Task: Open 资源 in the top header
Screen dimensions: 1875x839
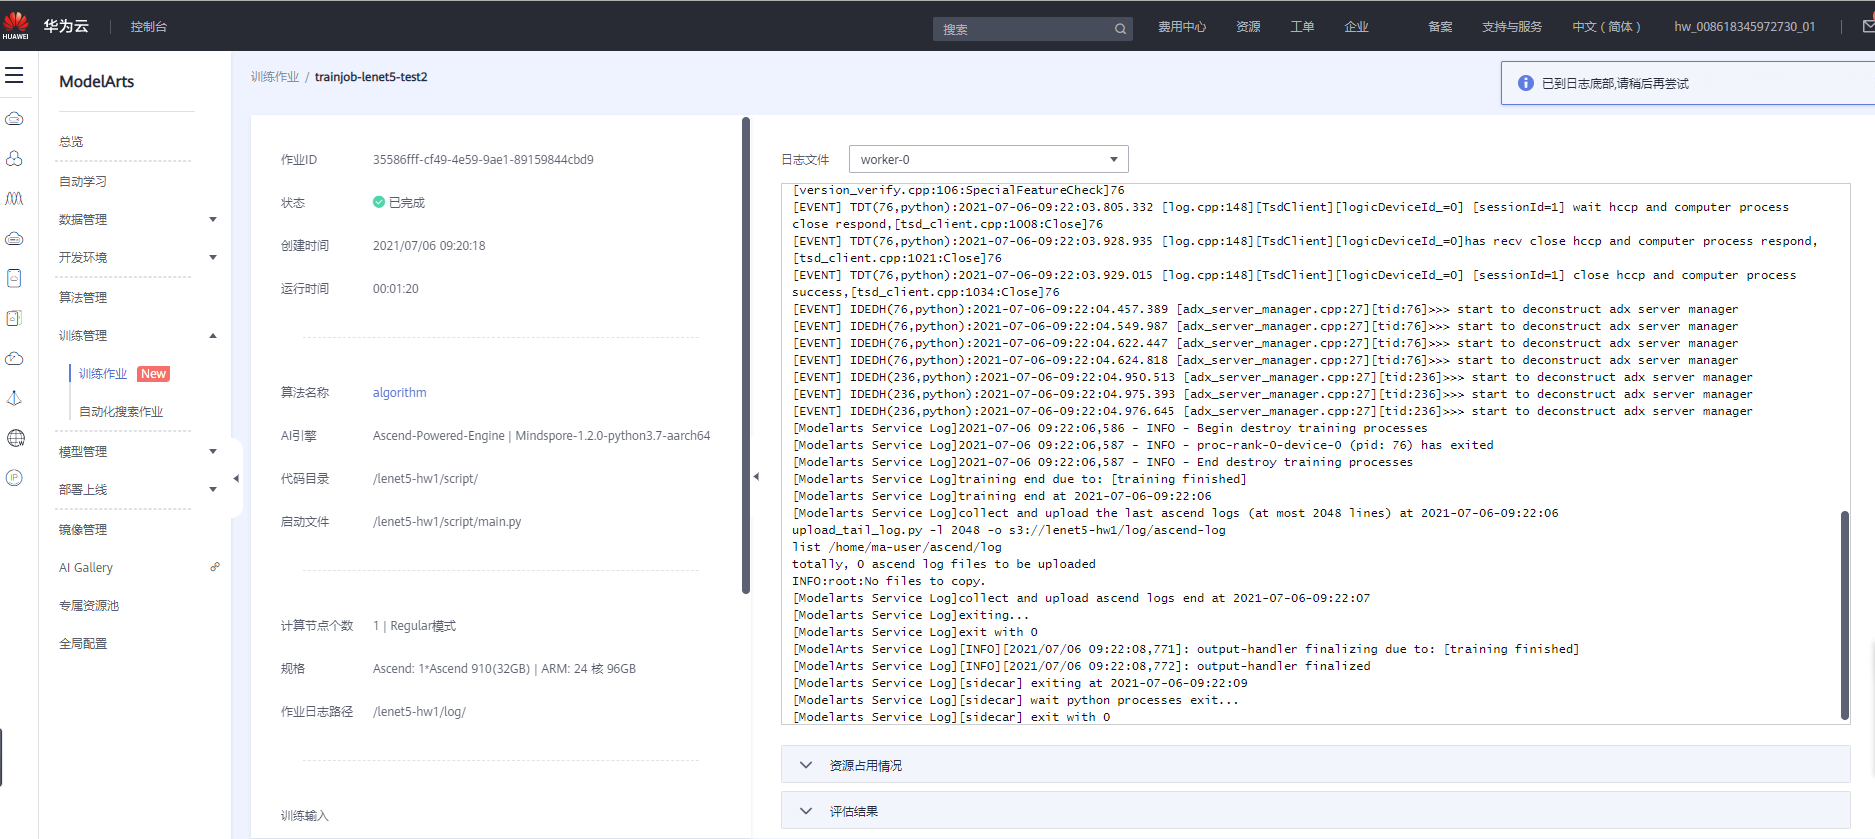Action: coord(1248,27)
